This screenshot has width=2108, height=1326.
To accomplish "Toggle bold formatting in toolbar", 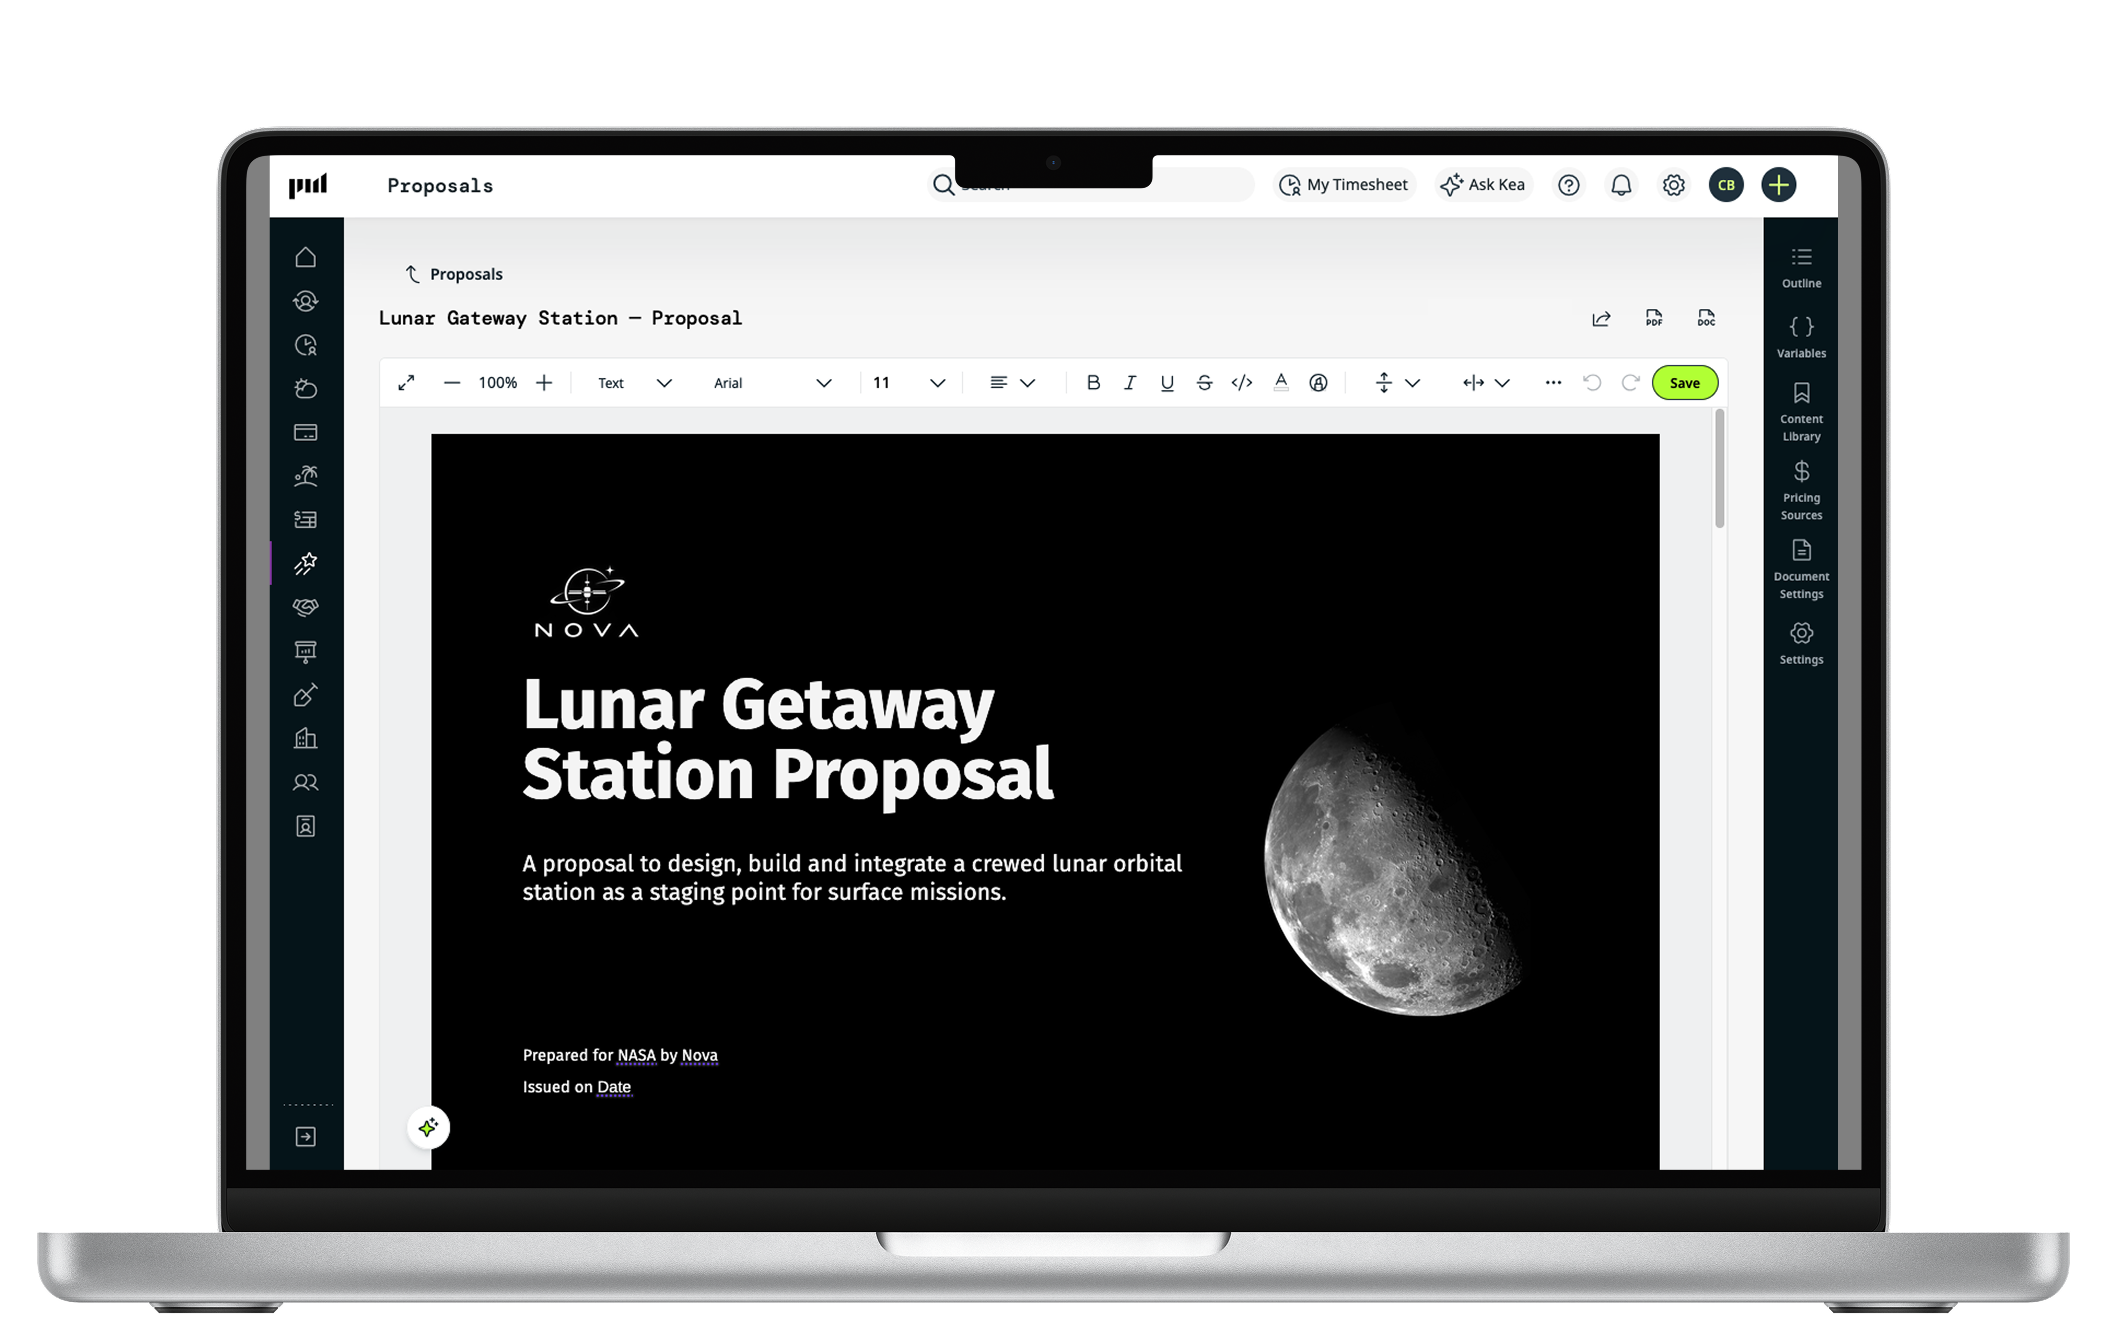I will [1093, 382].
